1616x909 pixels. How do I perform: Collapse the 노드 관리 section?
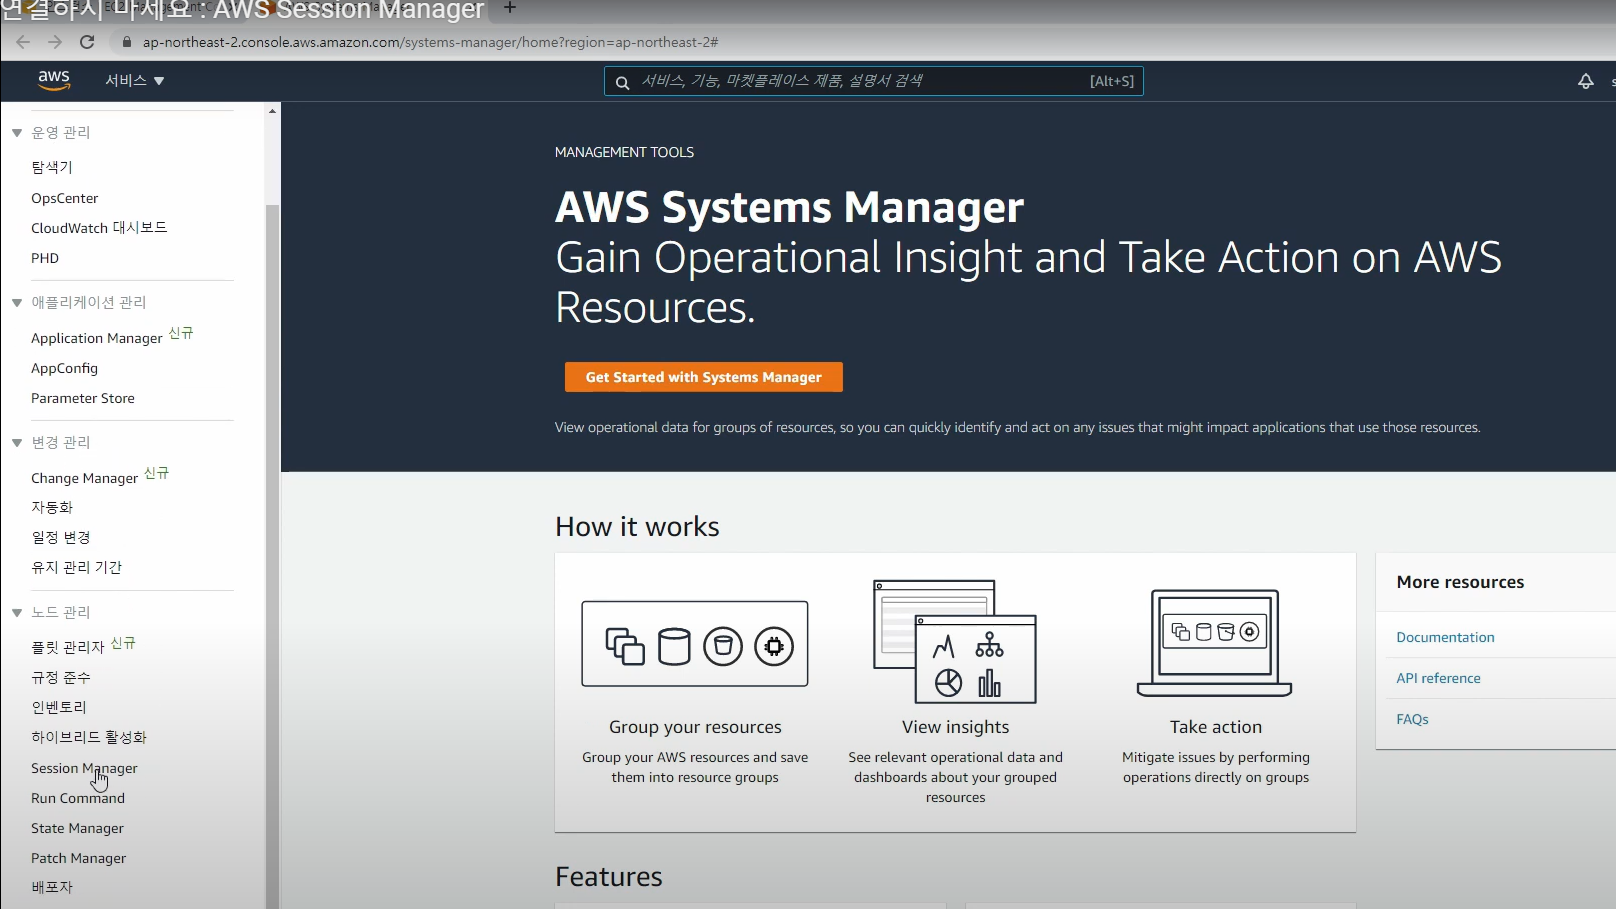coord(17,612)
